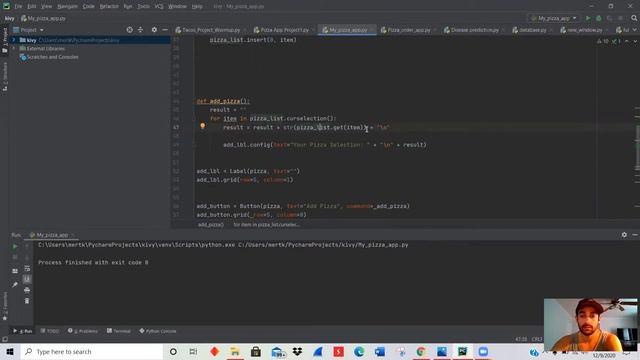Click the Windows Start button
Screen dimensions: 640x360
click(x=10, y=351)
